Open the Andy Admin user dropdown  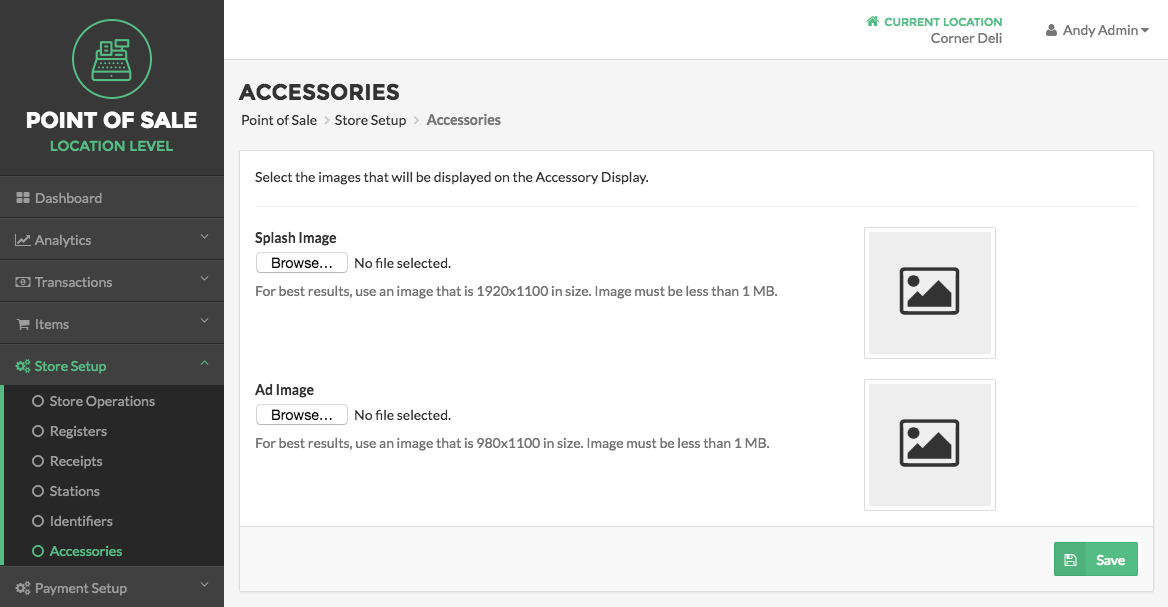click(1097, 30)
